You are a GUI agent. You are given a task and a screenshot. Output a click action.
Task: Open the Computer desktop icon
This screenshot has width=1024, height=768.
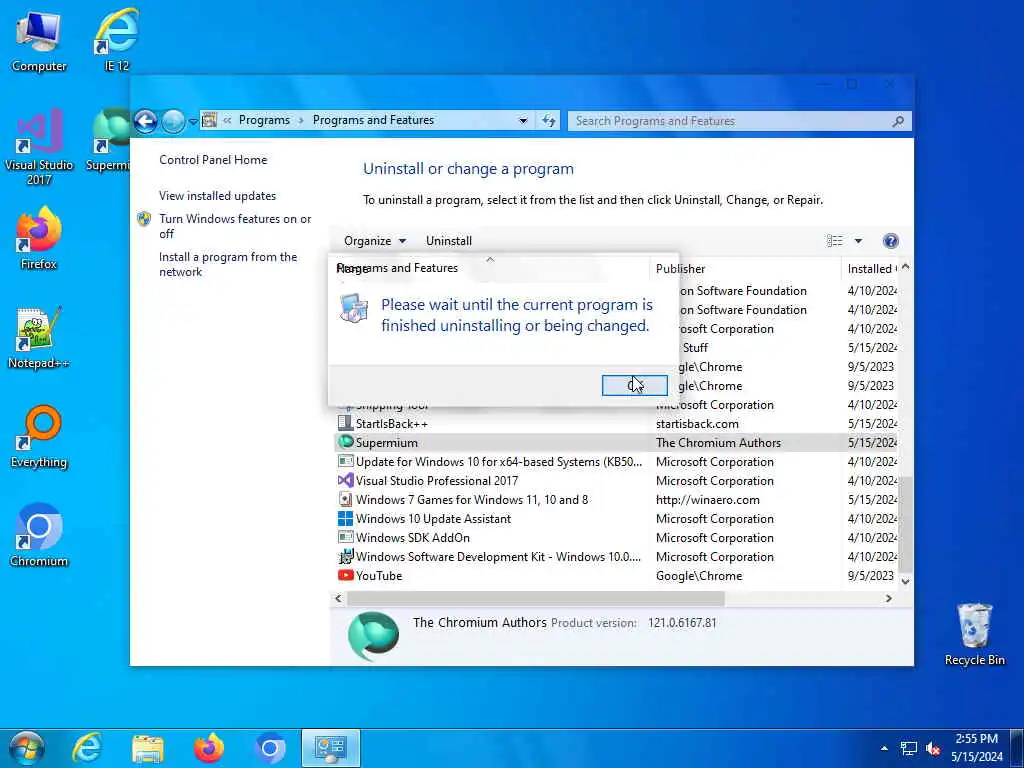[x=39, y=40]
